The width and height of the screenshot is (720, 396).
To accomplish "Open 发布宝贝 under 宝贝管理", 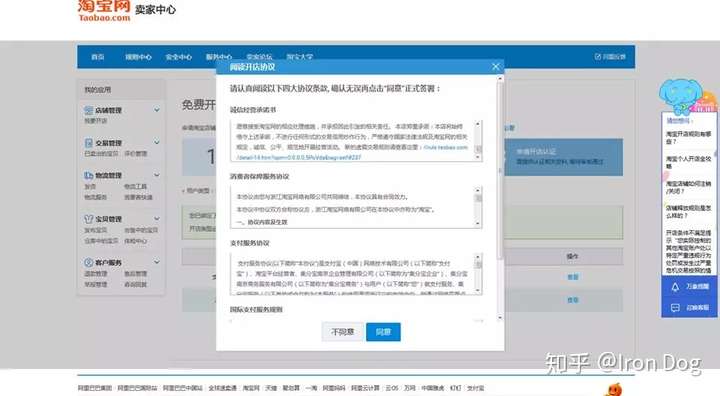I will (96, 230).
